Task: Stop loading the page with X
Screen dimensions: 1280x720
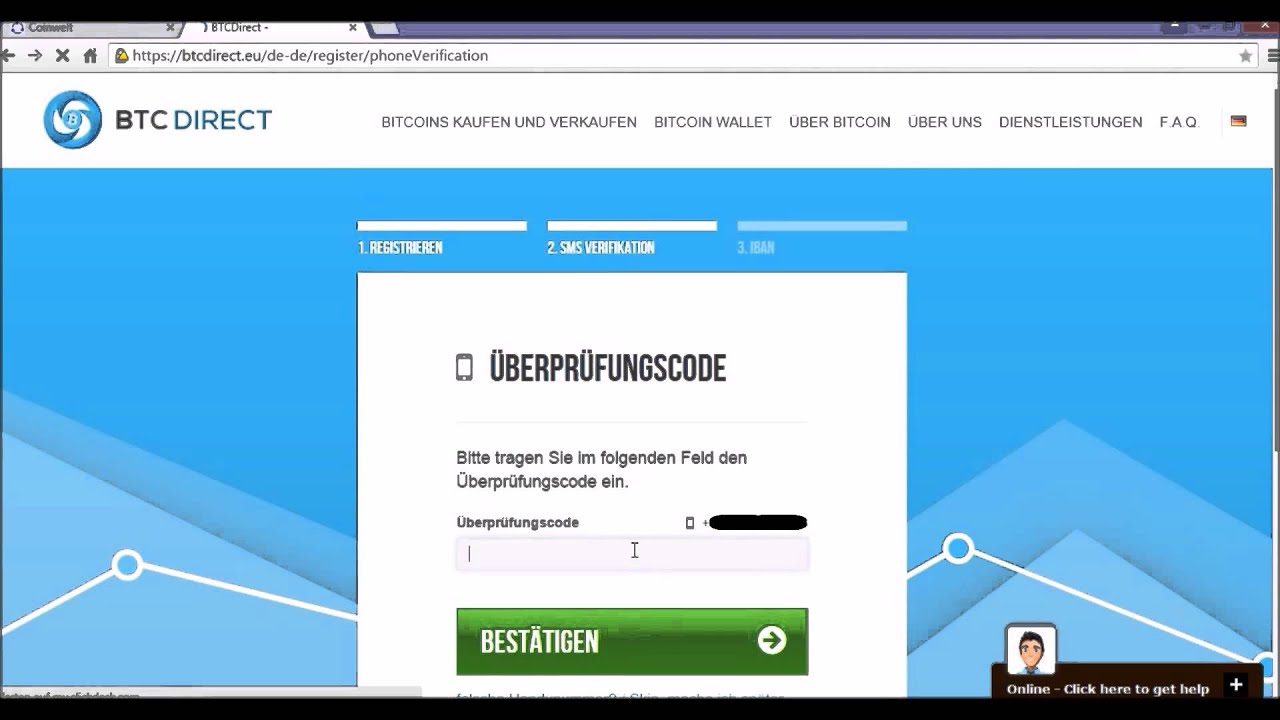Action: (x=62, y=56)
